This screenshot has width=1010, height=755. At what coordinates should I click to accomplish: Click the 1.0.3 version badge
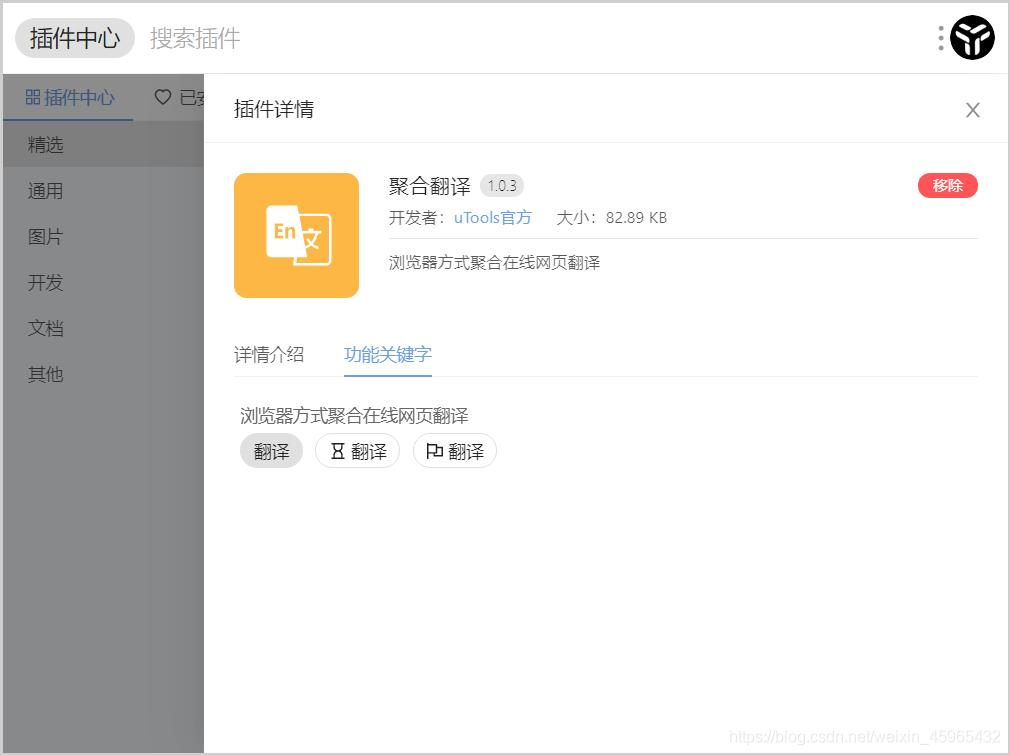pyautogui.click(x=501, y=185)
